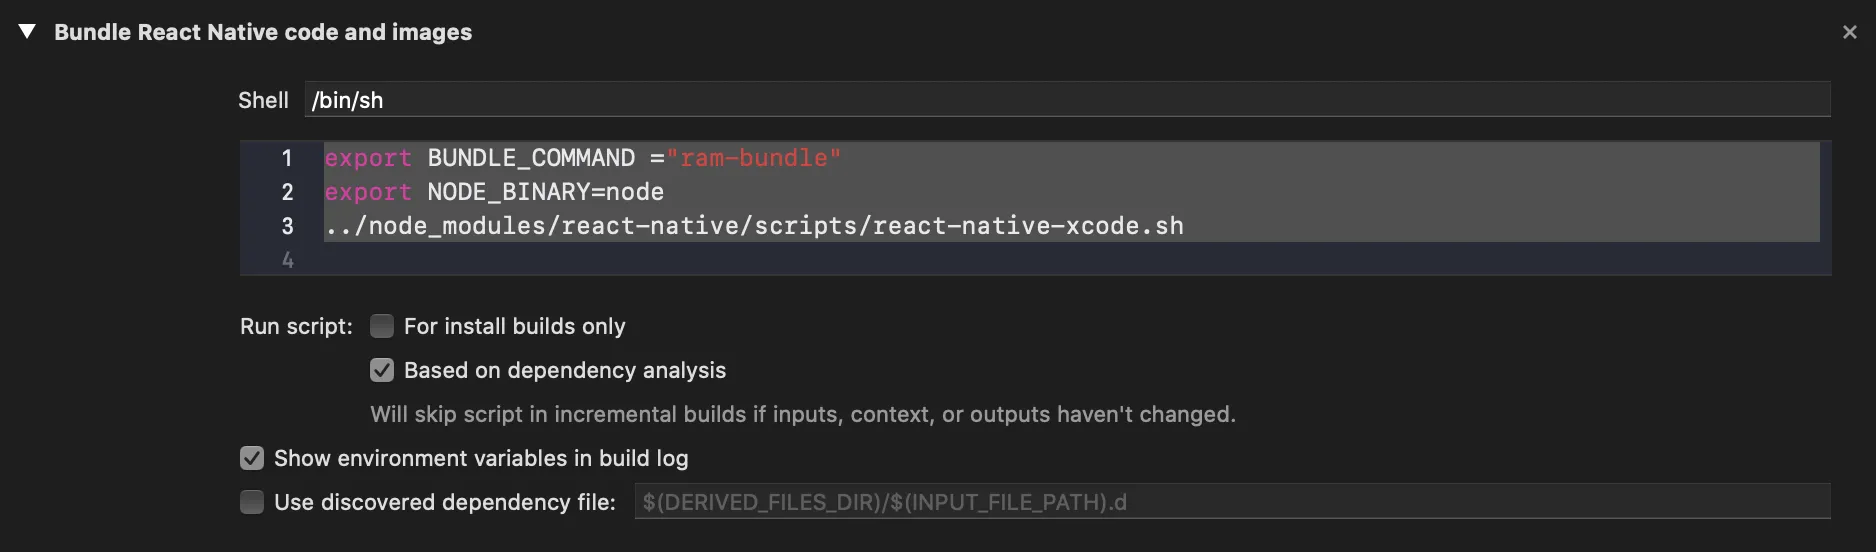Enable For install builds only checkbox
The image size is (1876, 552).
[x=382, y=326]
